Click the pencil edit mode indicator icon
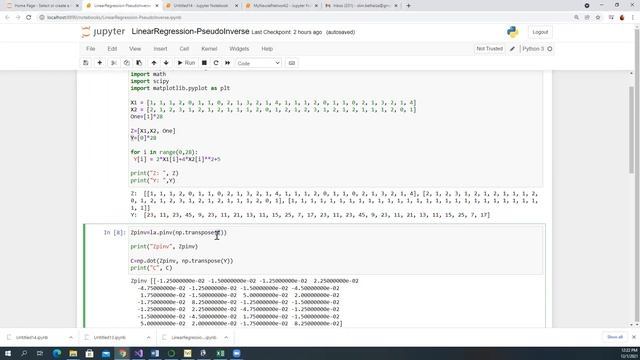 [x=513, y=49]
